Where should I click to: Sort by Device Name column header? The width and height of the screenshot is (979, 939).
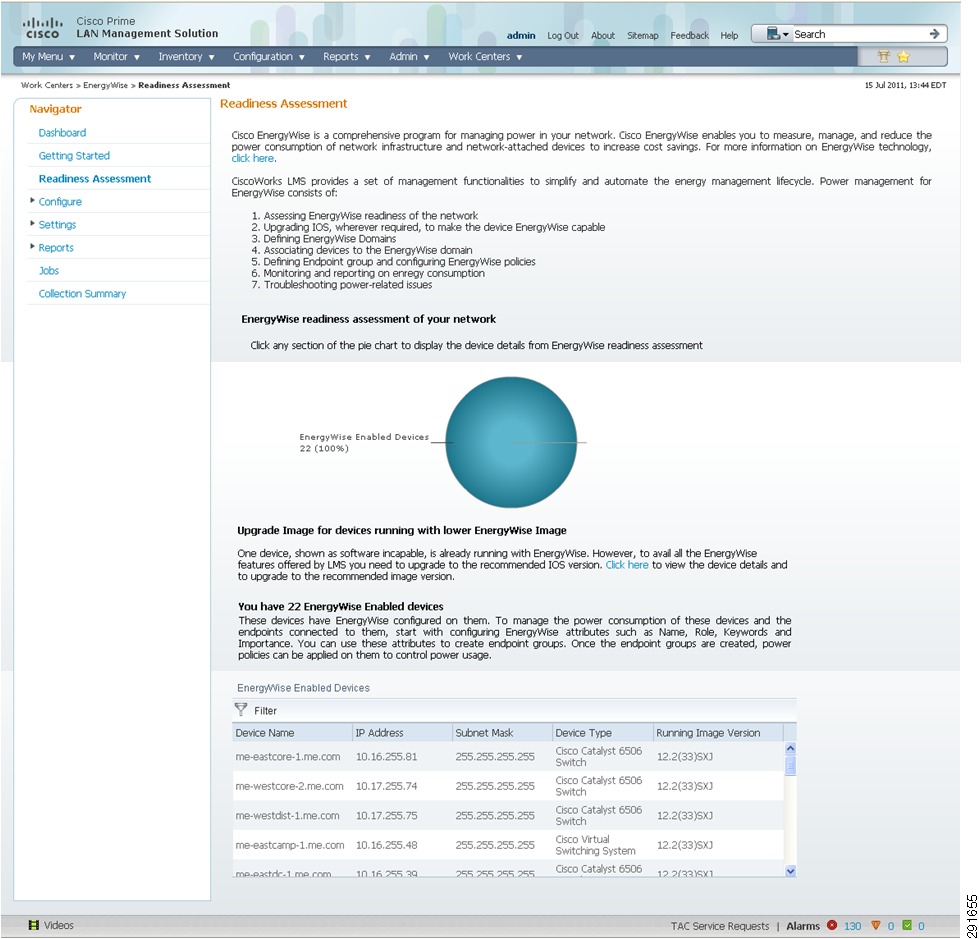(x=292, y=732)
